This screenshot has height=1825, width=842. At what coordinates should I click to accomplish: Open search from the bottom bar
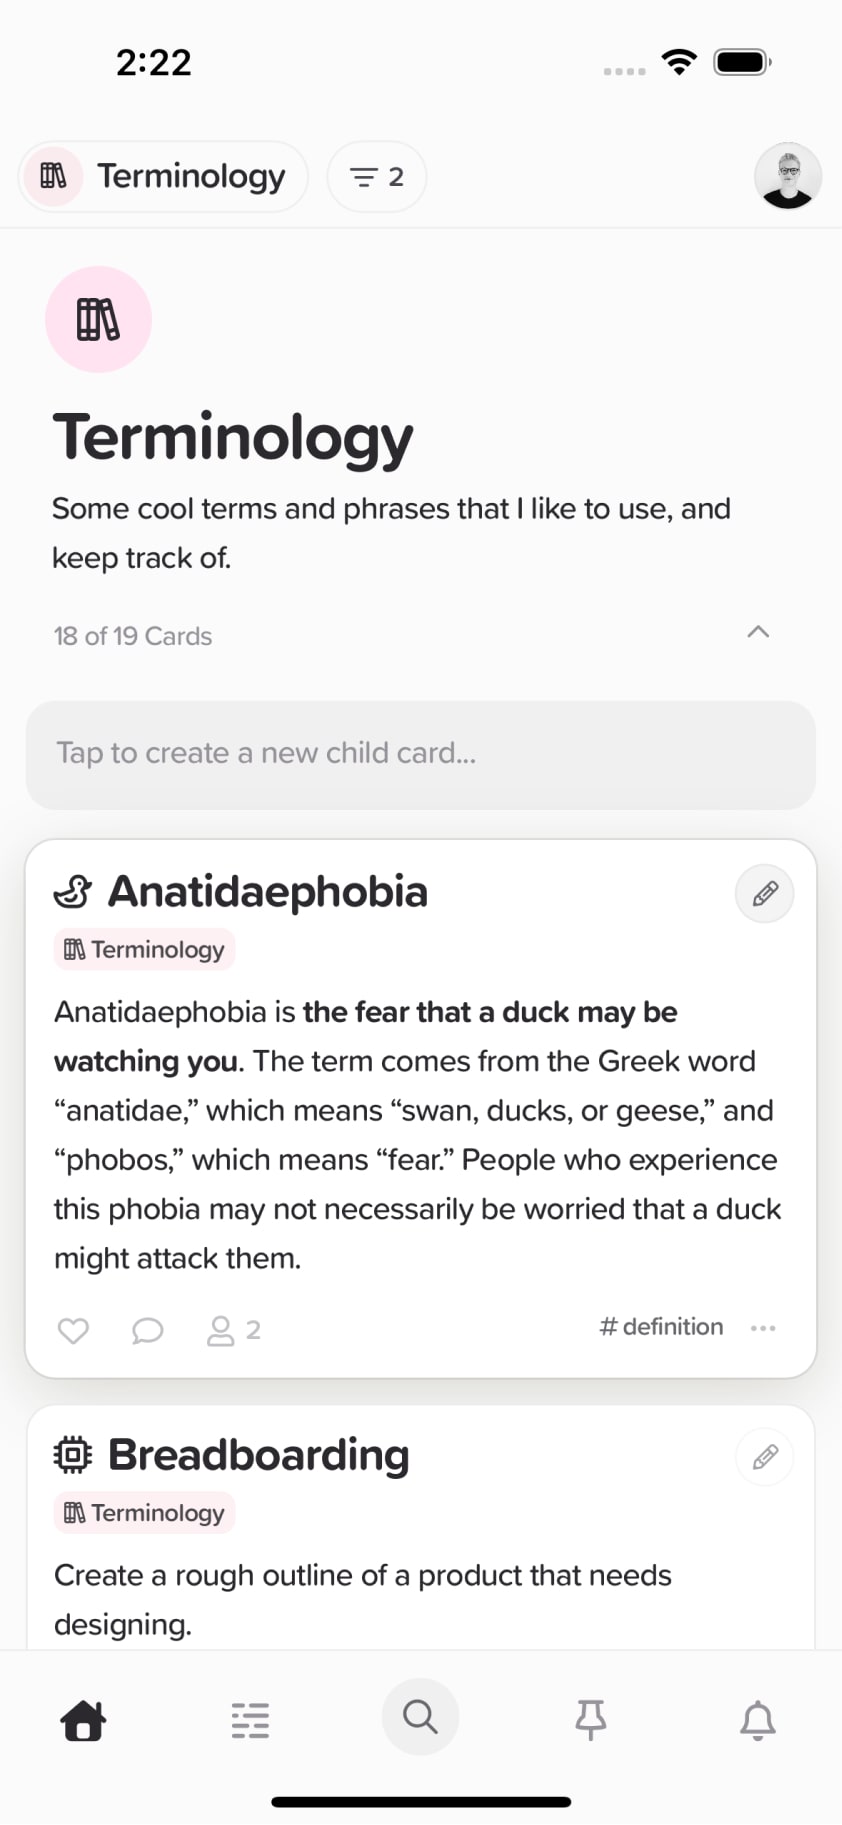tap(420, 1717)
